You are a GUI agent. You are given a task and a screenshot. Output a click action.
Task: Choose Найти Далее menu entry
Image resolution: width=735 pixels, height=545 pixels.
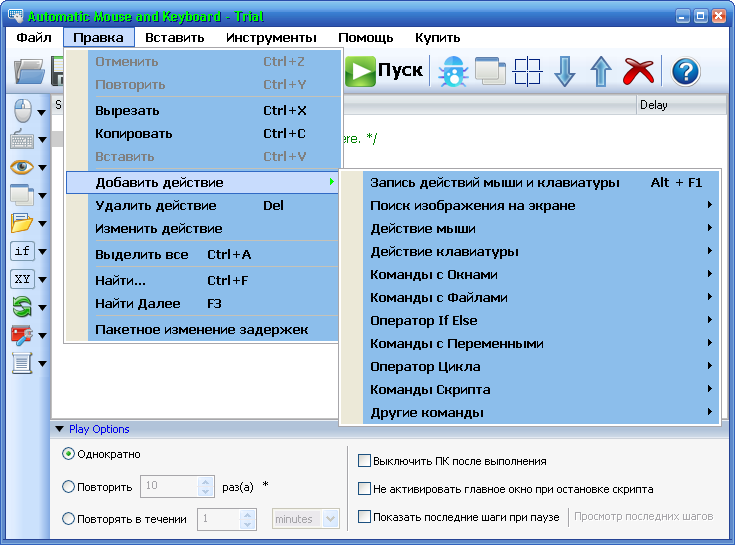202,303
